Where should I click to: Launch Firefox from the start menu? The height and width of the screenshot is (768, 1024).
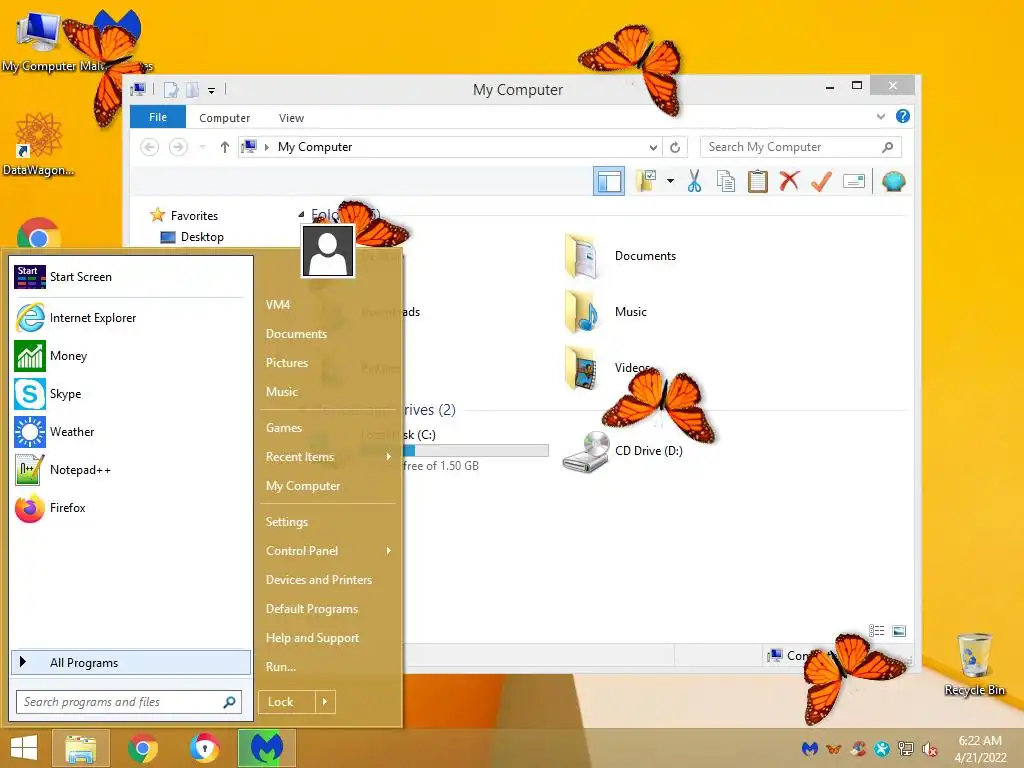(130, 507)
